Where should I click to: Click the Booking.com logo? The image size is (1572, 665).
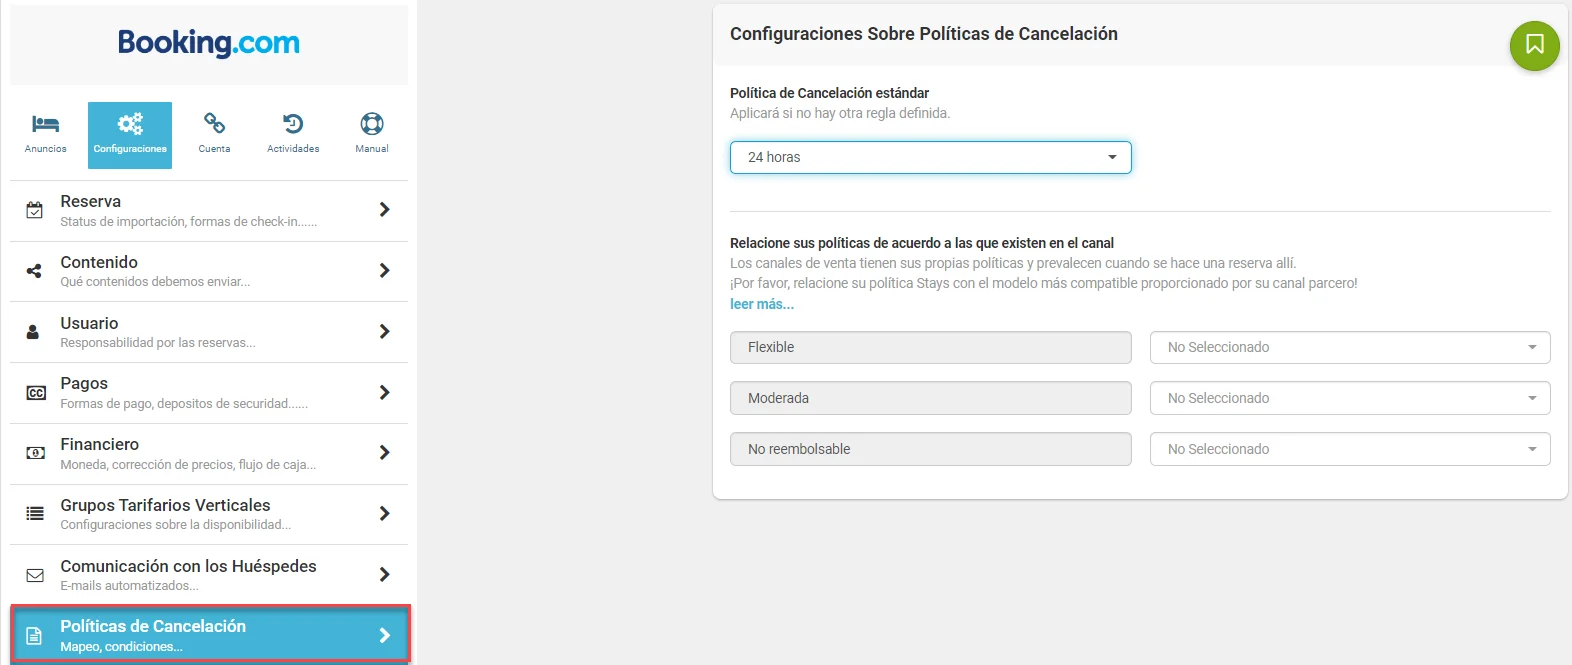pos(209,43)
